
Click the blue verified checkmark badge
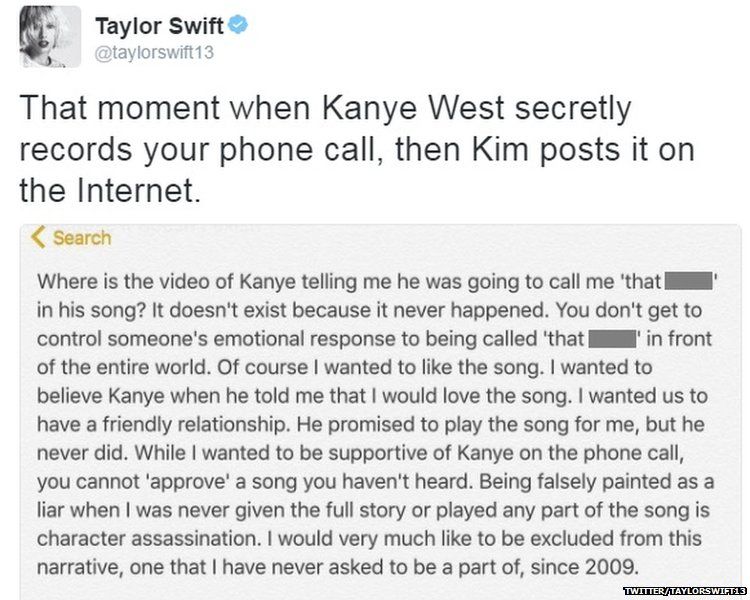238,25
